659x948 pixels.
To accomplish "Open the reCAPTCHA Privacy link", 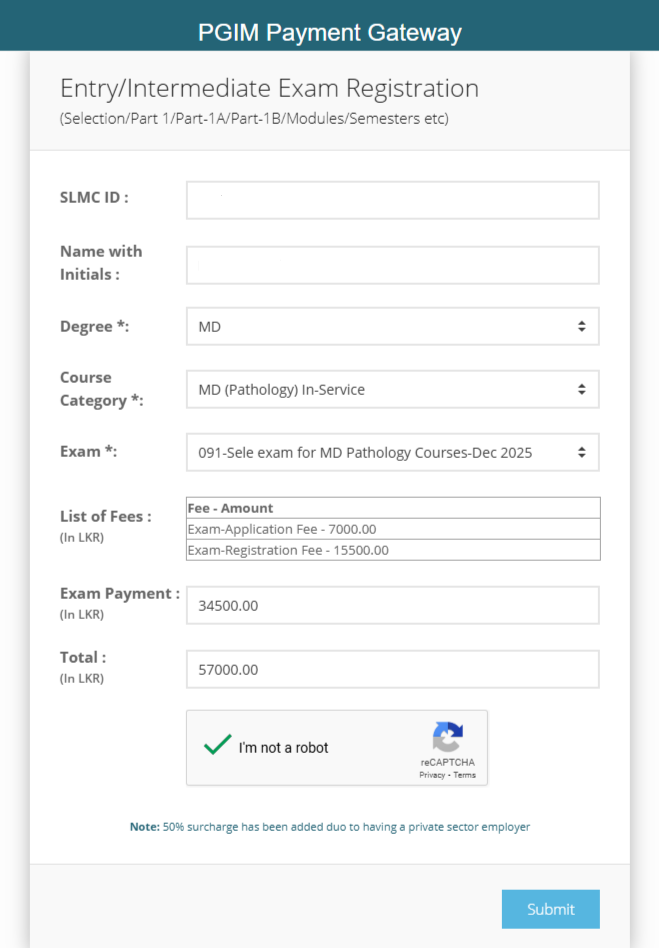I will [432, 775].
